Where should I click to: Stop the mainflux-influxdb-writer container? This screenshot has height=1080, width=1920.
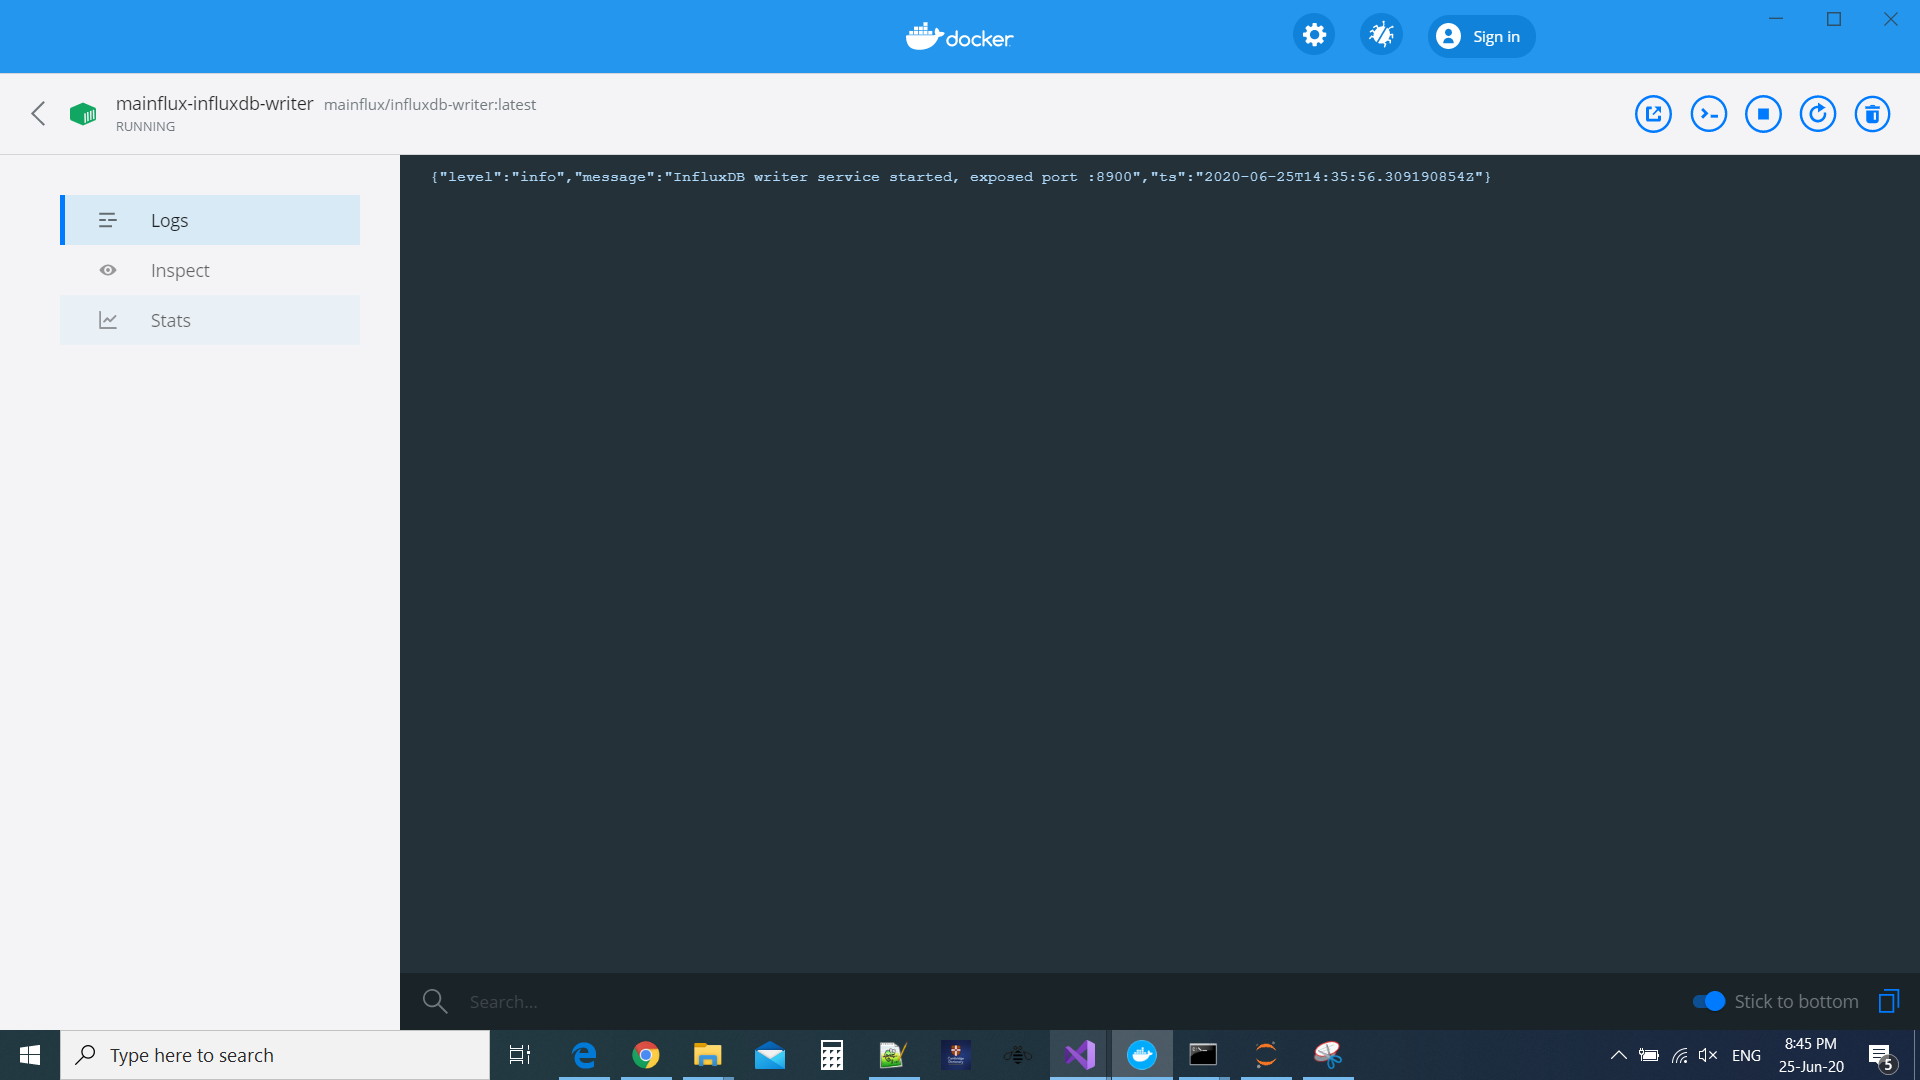click(x=1763, y=113)
